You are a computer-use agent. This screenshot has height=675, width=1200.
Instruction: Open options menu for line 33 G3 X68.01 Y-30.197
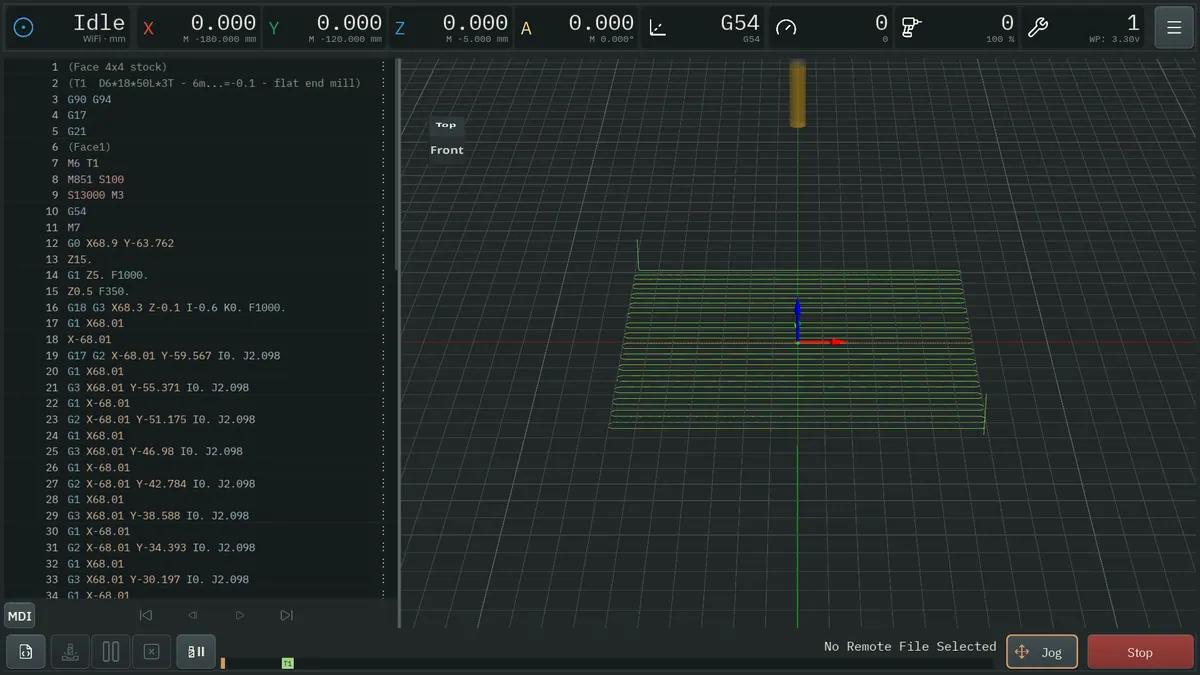(x=383, y=579)
